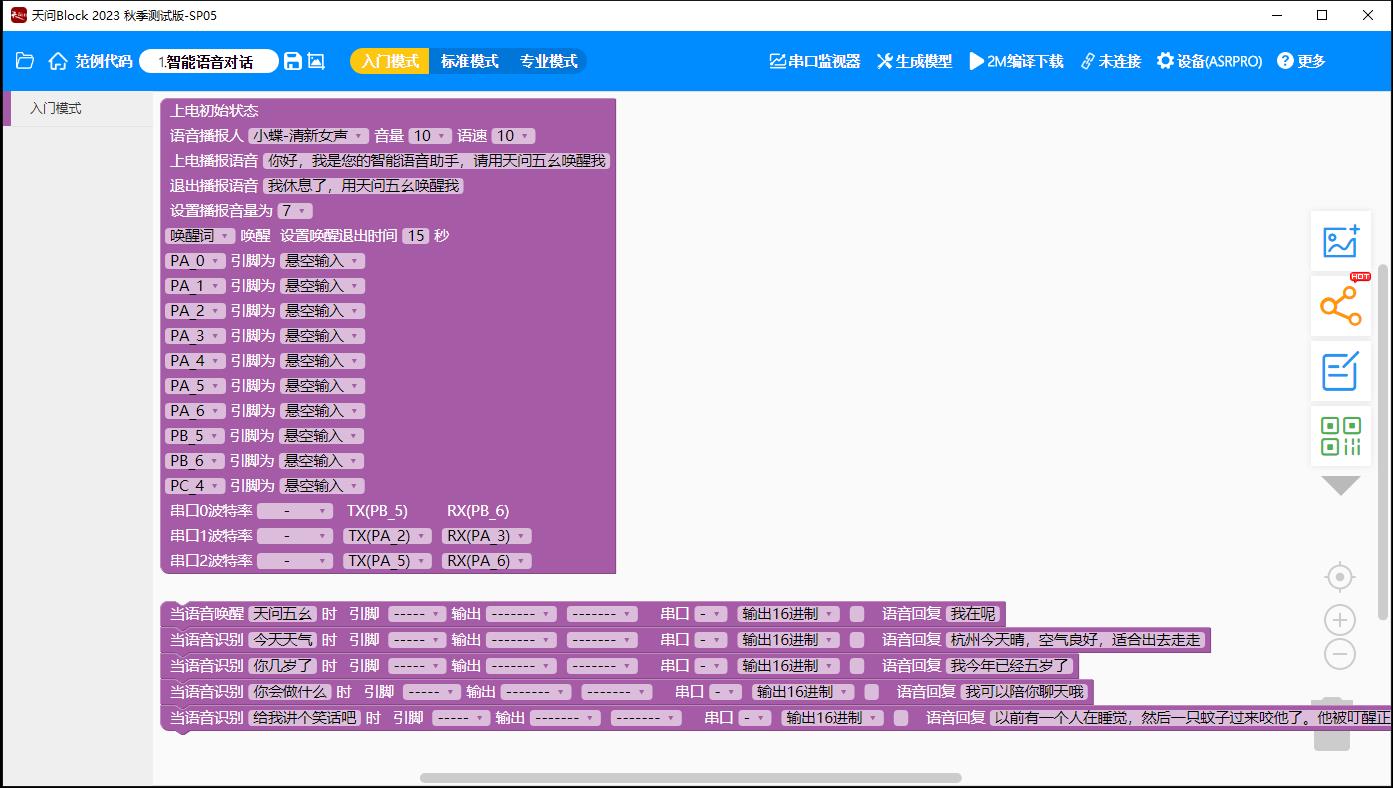This screenshot has height=788, width=1393.
Task: Edit command word field 你几岁了
Action: [x=282, y=665]
